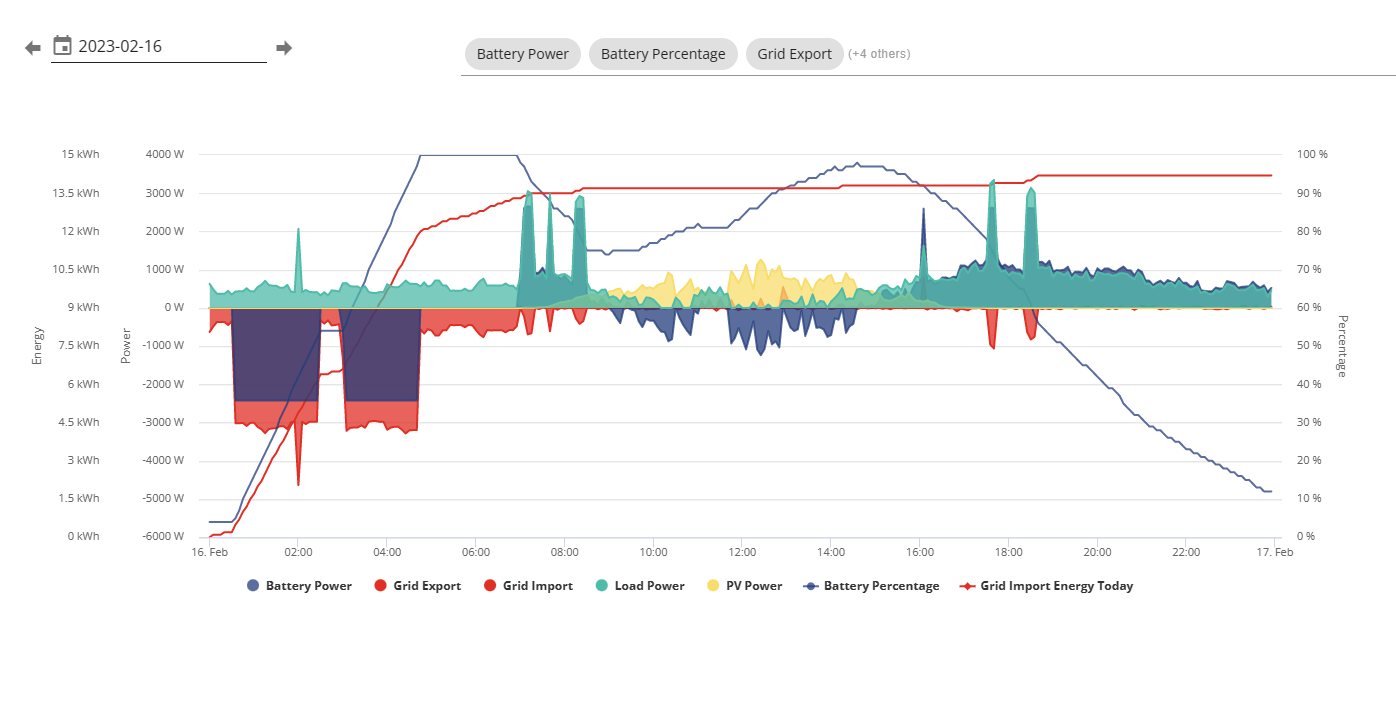Click the Battery Power blue legend dot
Viewport: 1396px width, 702px height.
(x=253, y=586)
